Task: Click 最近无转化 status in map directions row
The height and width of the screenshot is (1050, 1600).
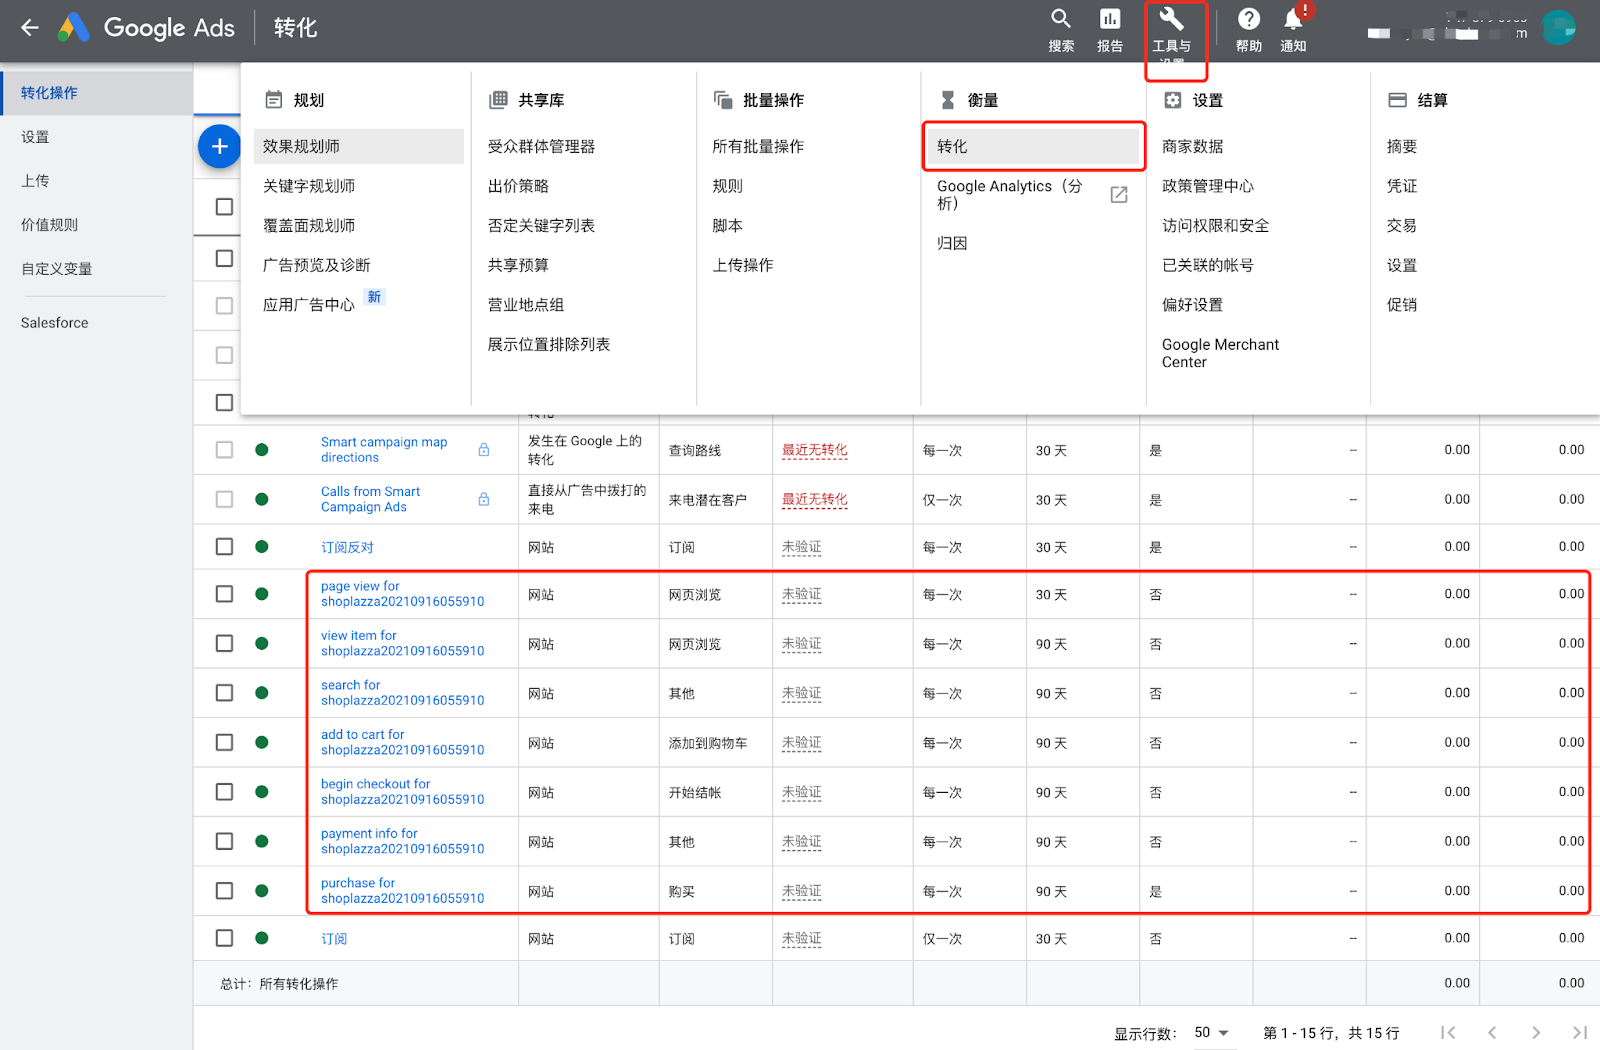Action: point(815,451)
